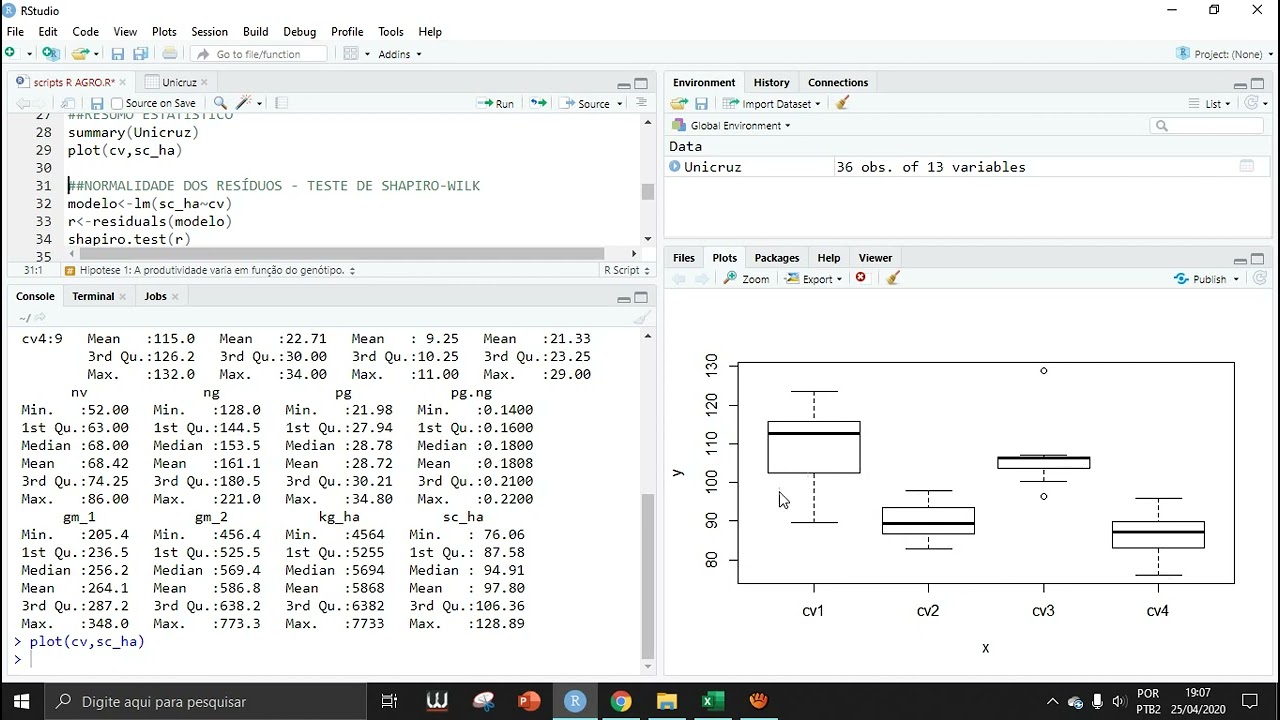Open the Export plot dropdown
The image size is (1280, 720).
pyautogui.click(x=814, y=279)
